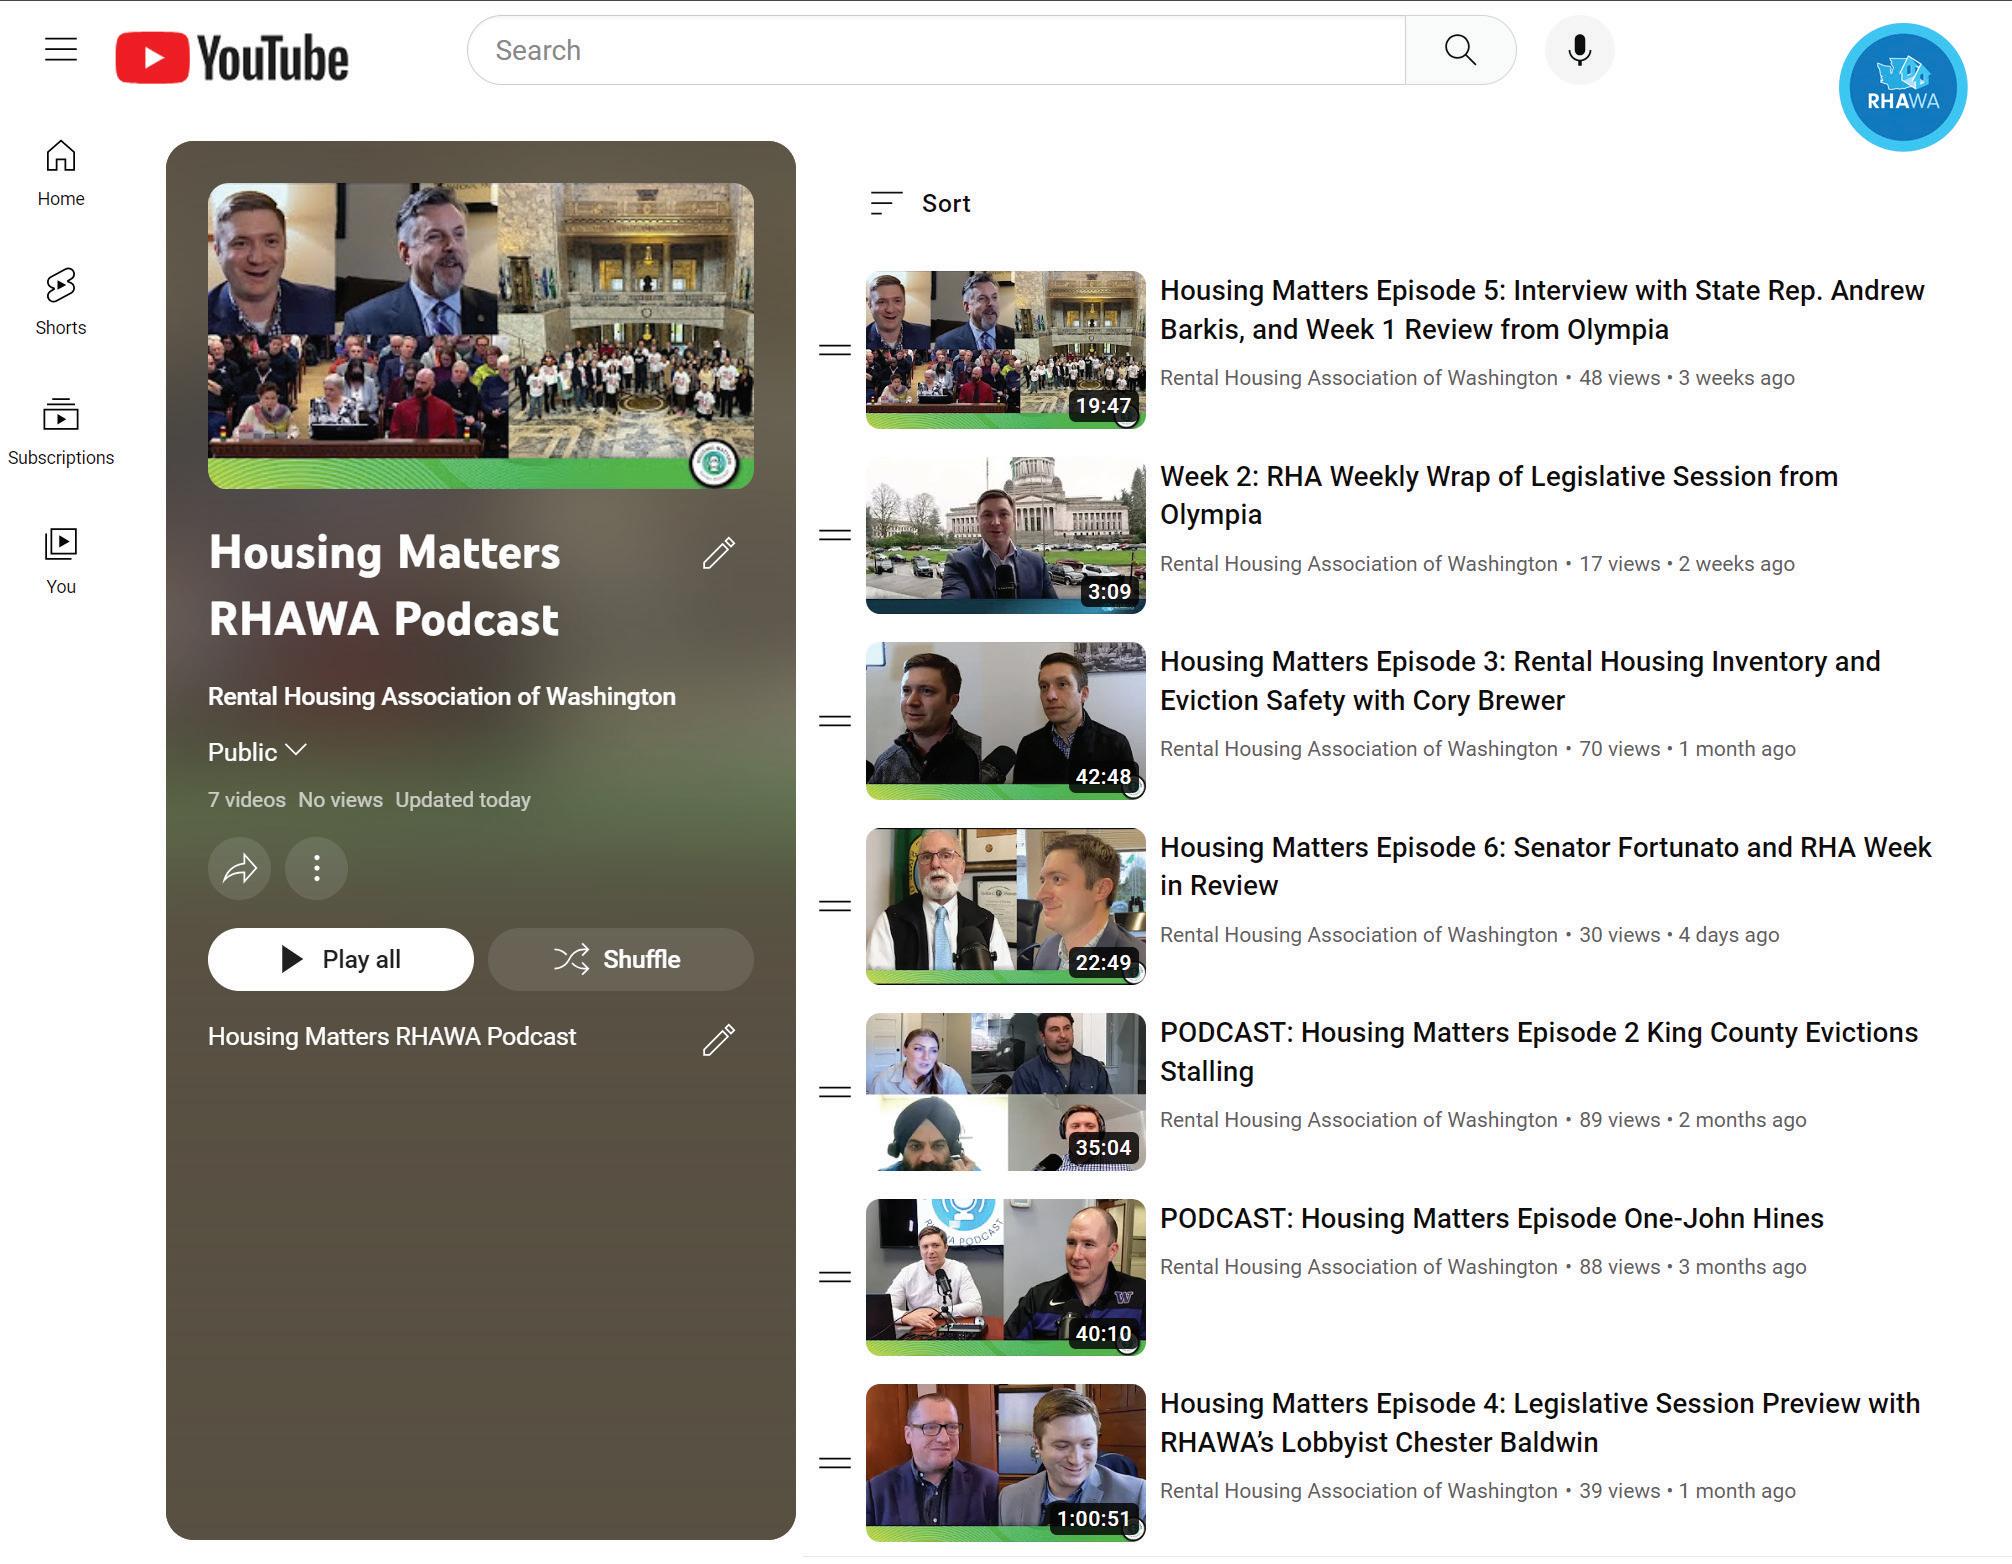Open the hamburger guide menu
Image resolution: width=2012 pixels, height=1564 pixels.
61,49
